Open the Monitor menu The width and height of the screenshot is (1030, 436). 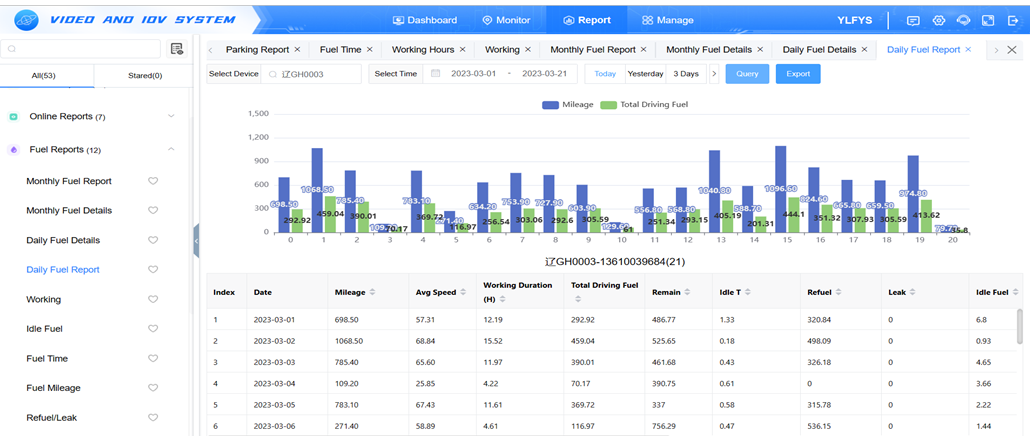point(506,20)
